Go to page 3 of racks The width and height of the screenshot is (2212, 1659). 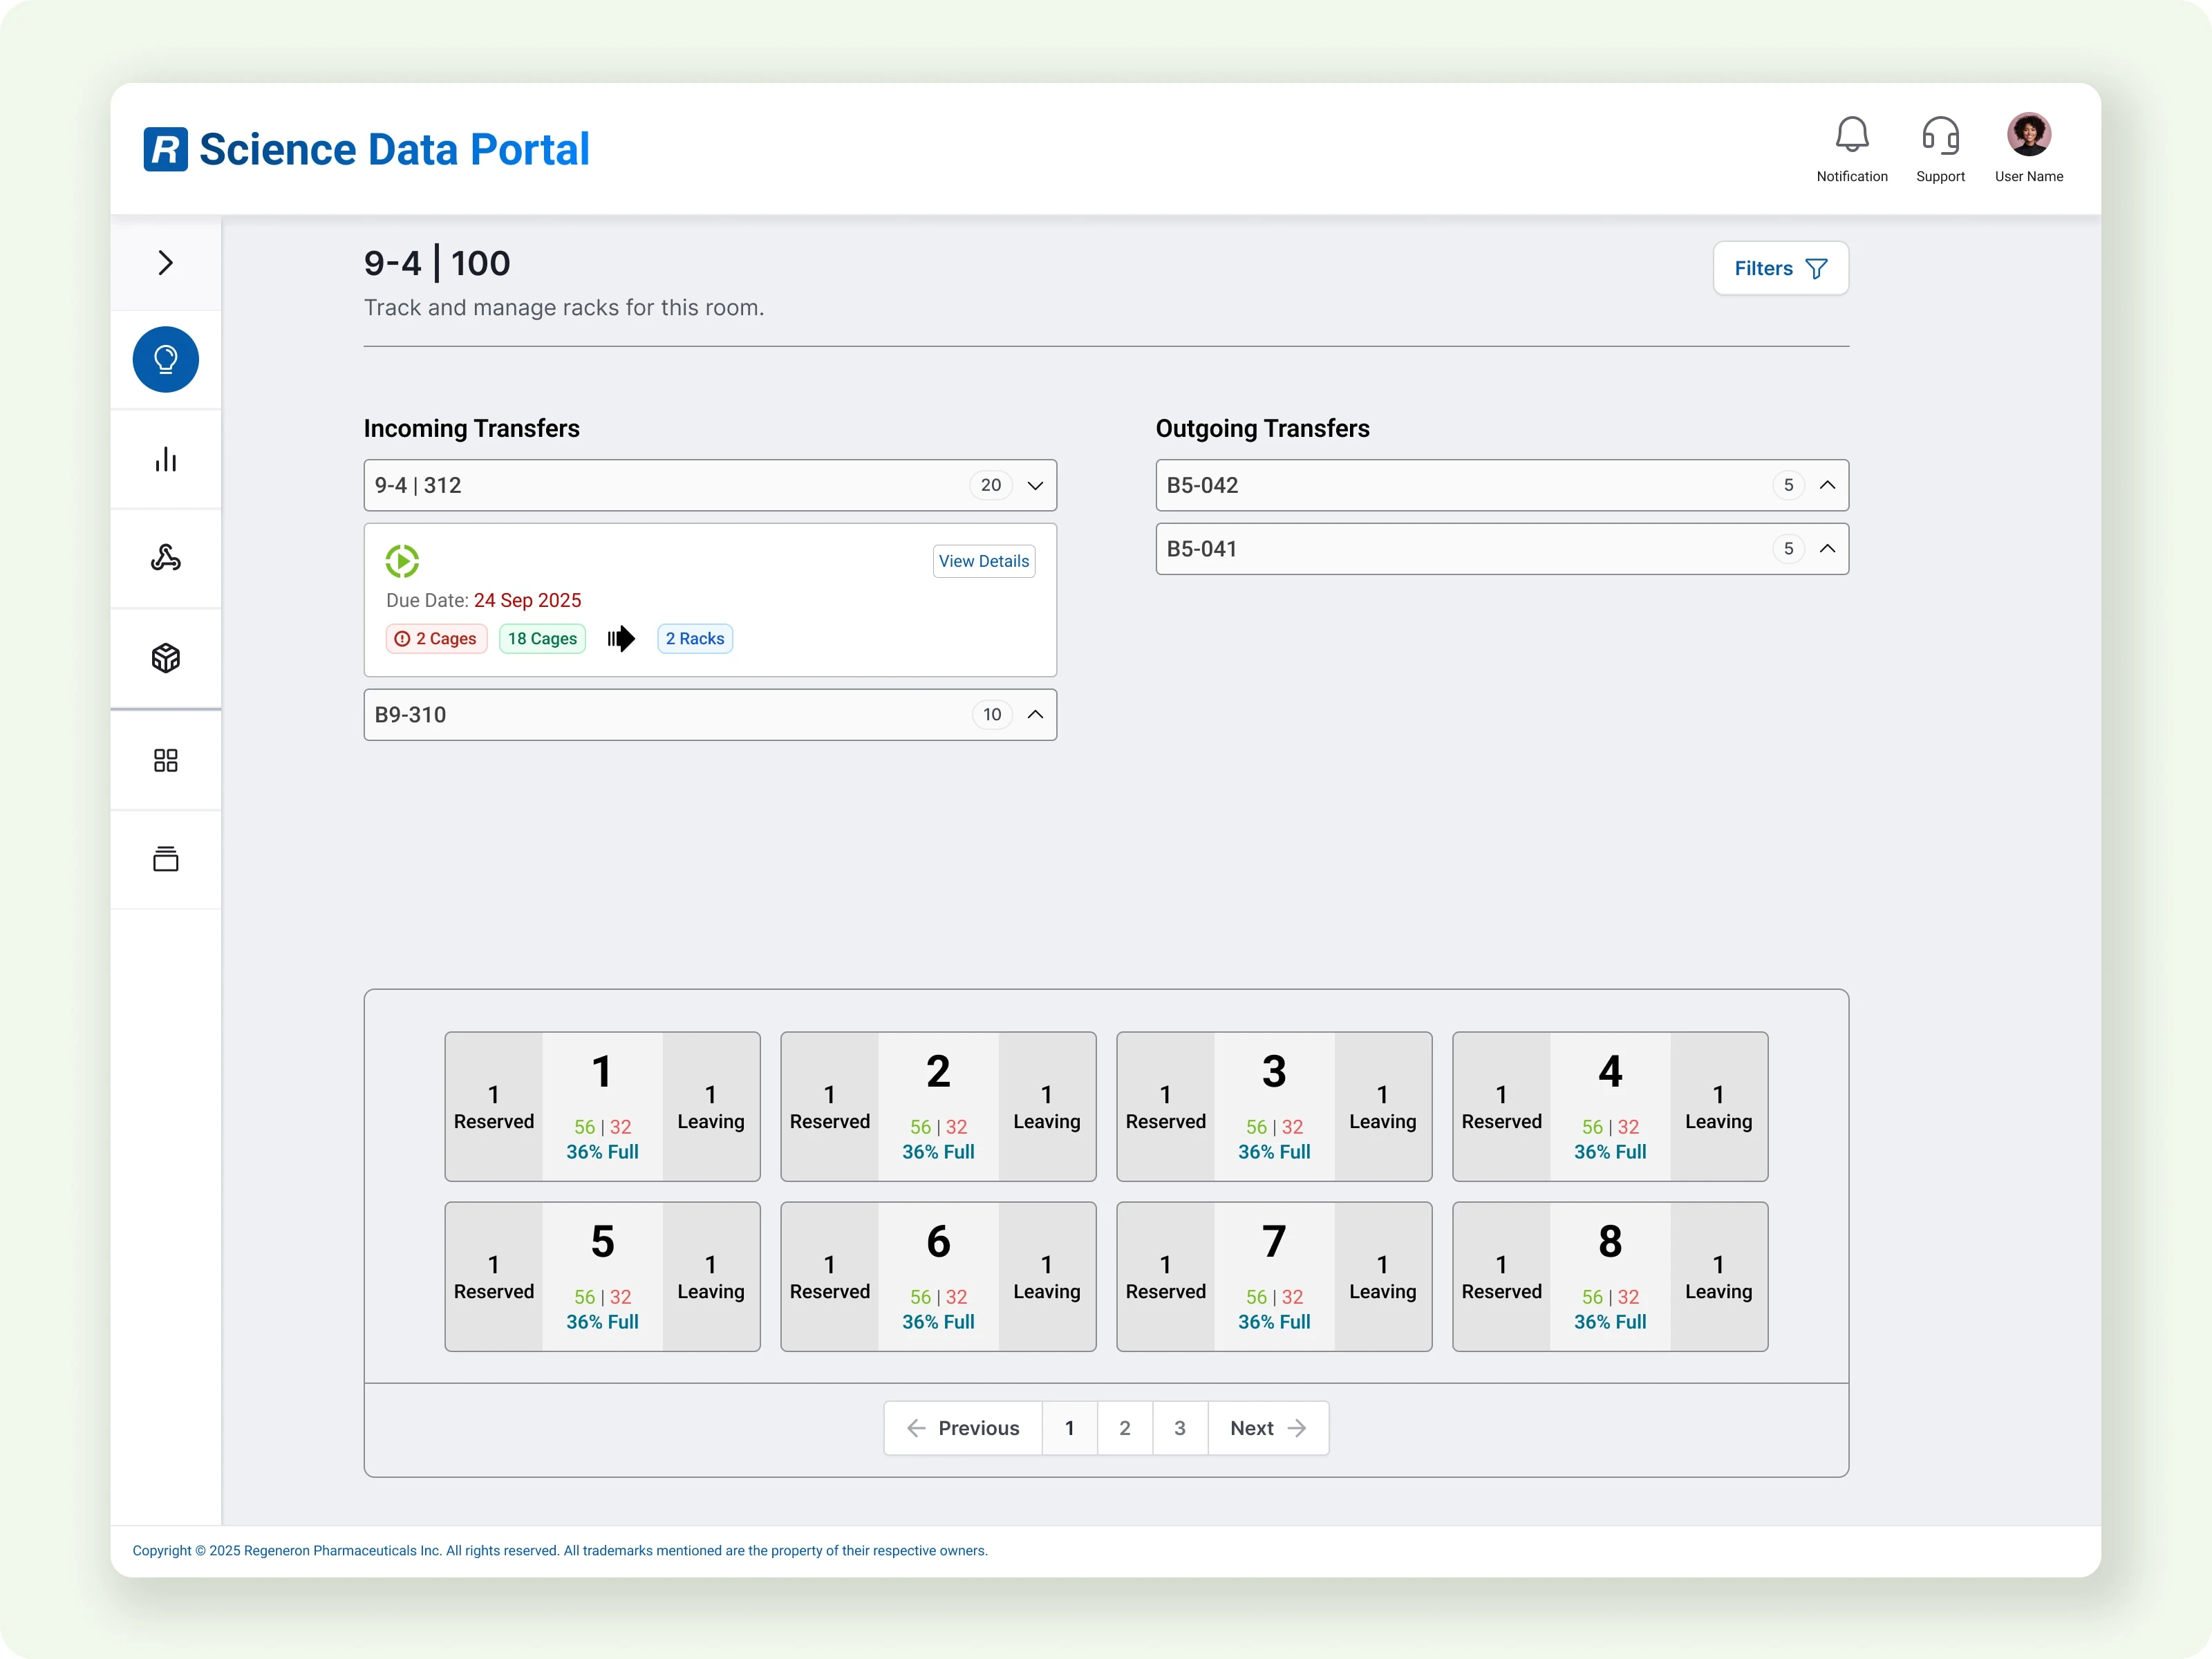pos(1179,1428)
